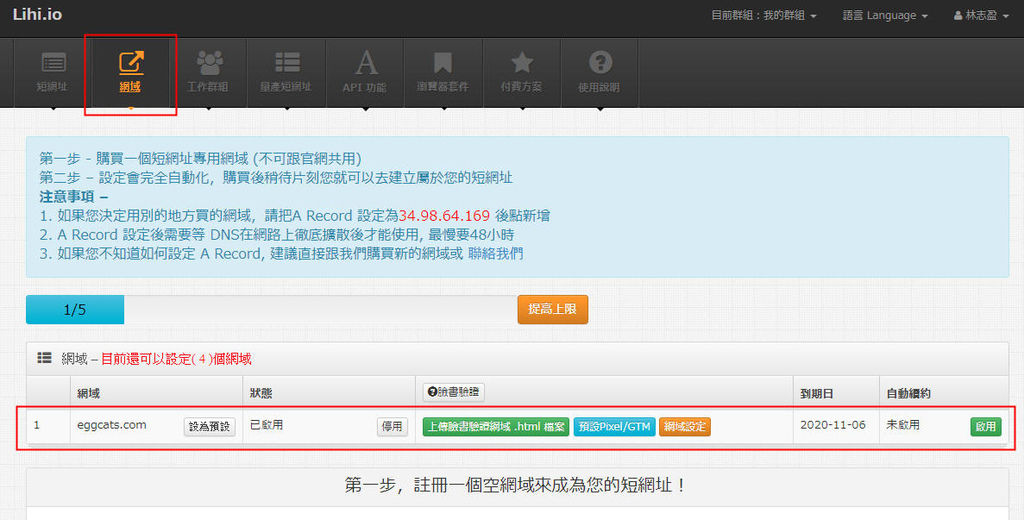Click the red 目前還可以設定( 4 )個網域 text
1024x520 pixels.
(176, 359)
